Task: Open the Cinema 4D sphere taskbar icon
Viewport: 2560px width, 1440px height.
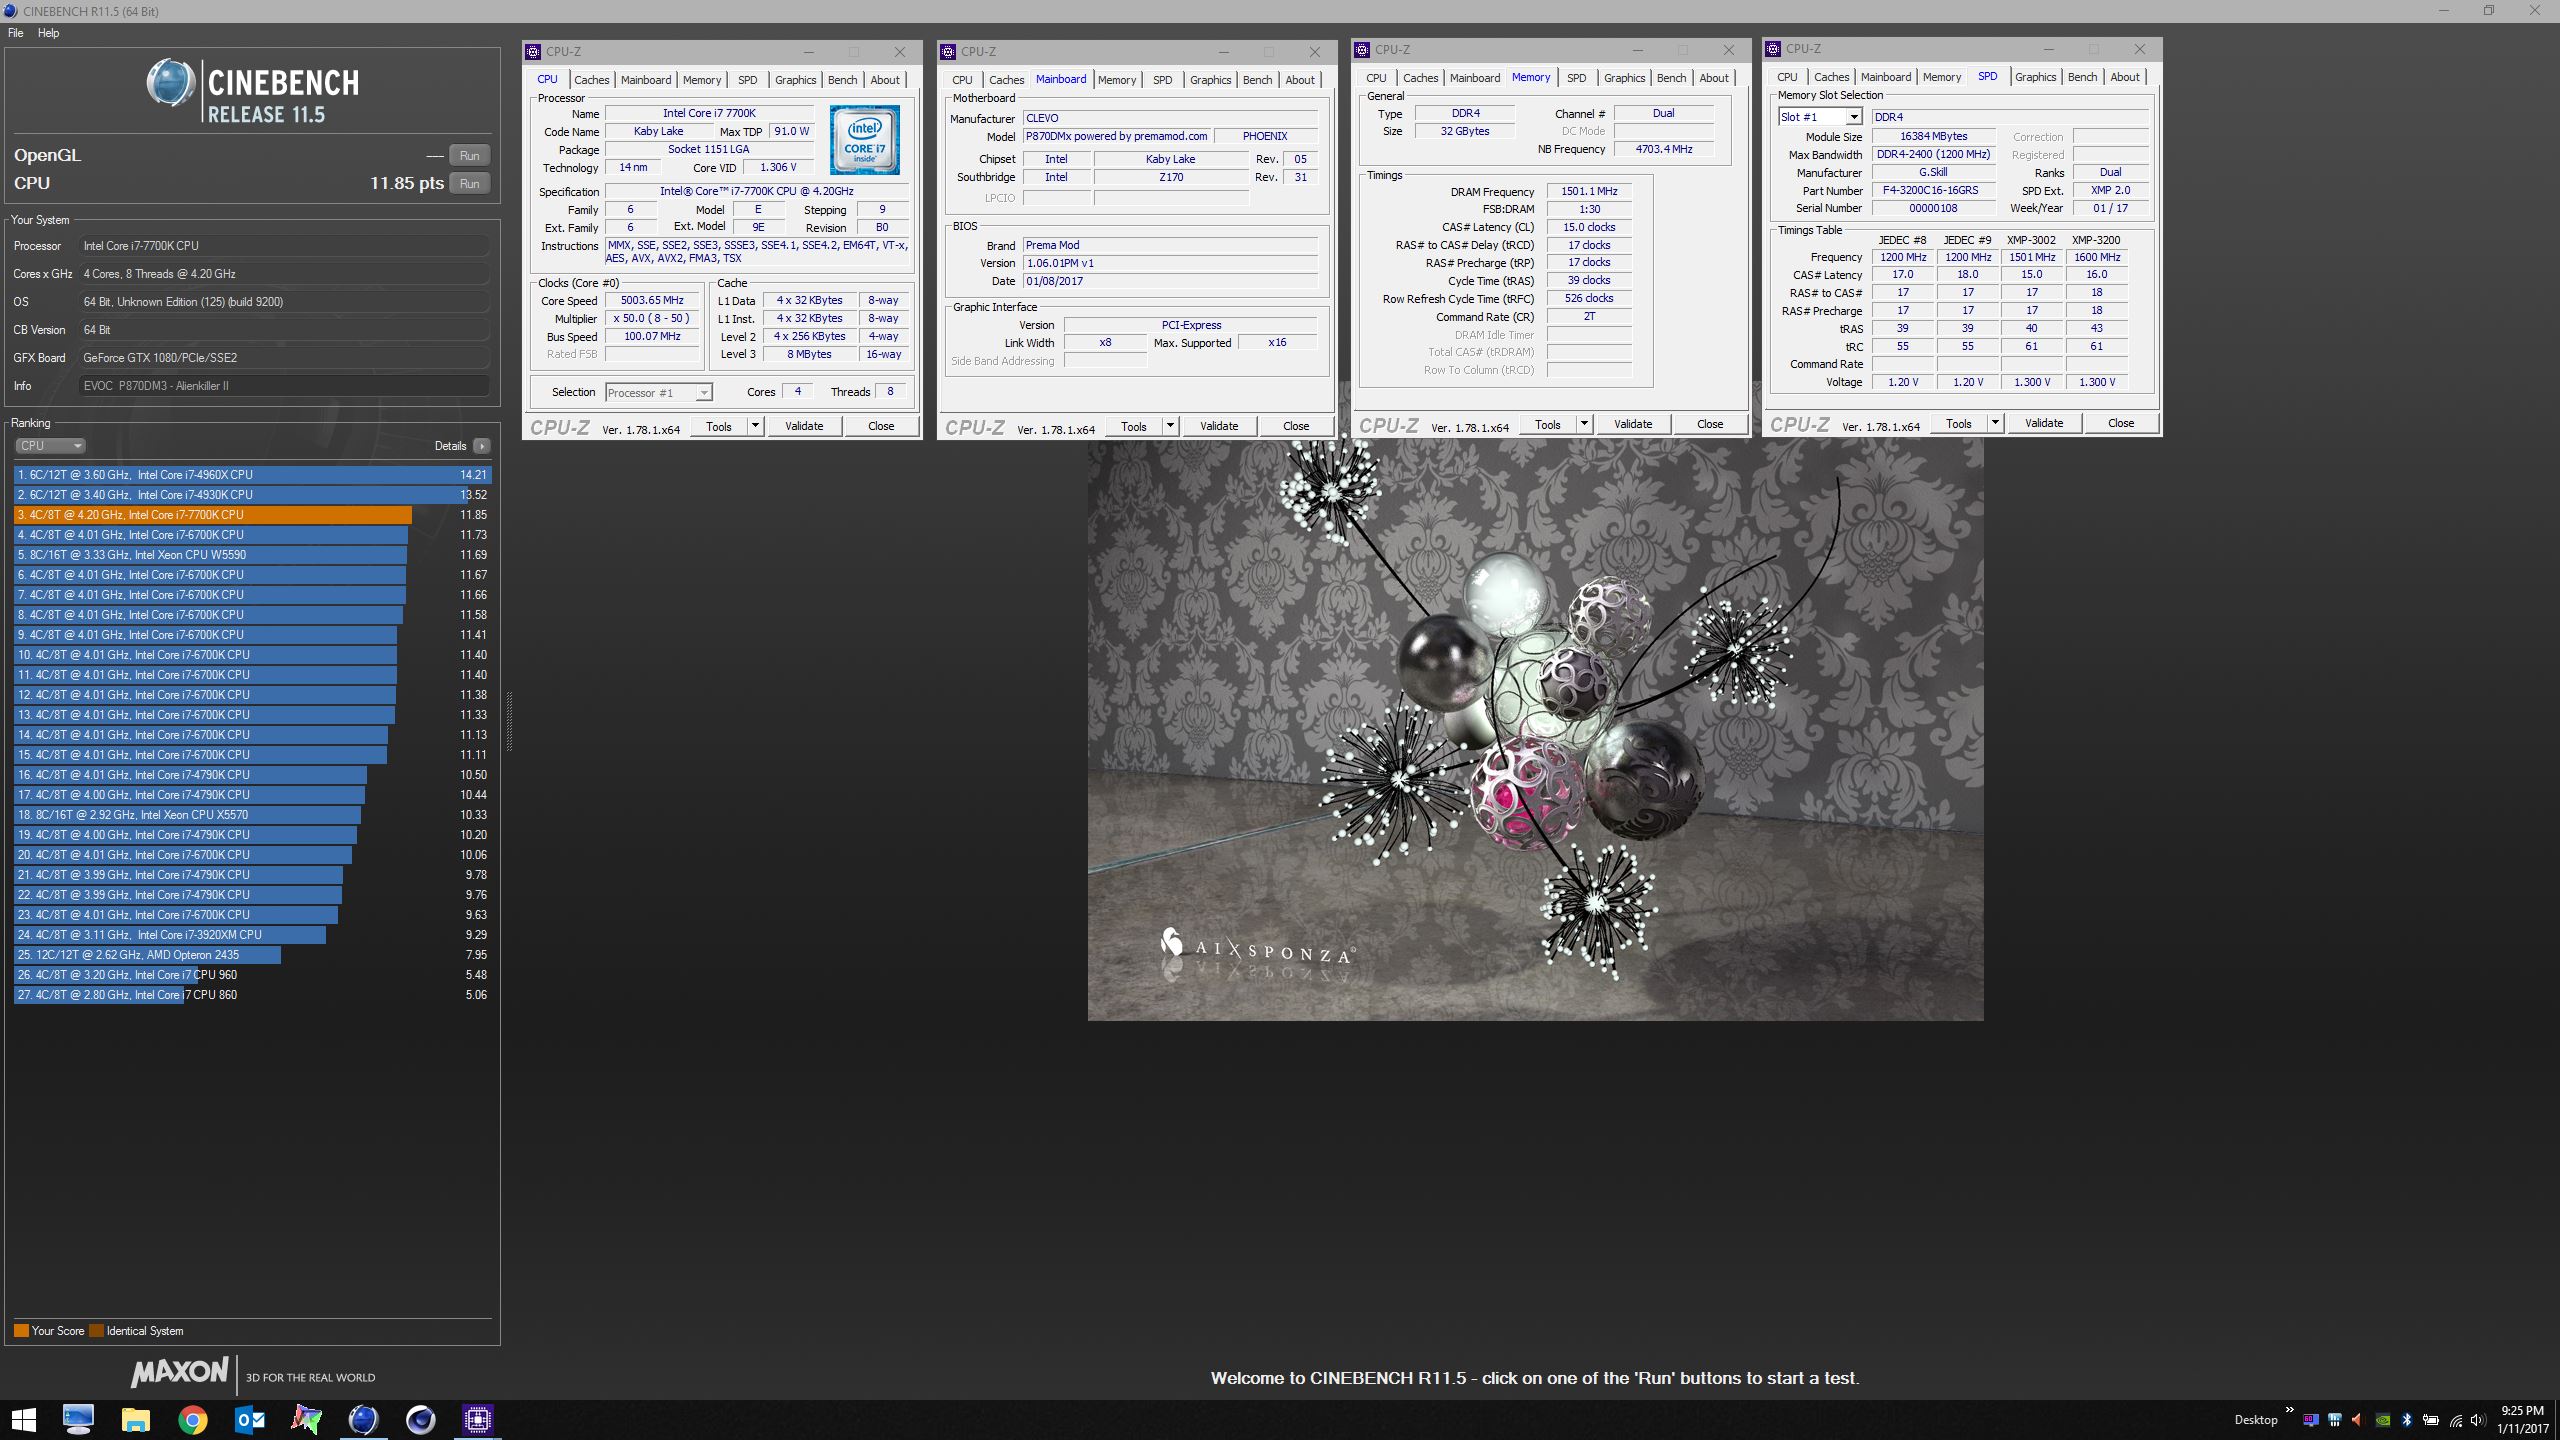Action: click(421, 1419)
